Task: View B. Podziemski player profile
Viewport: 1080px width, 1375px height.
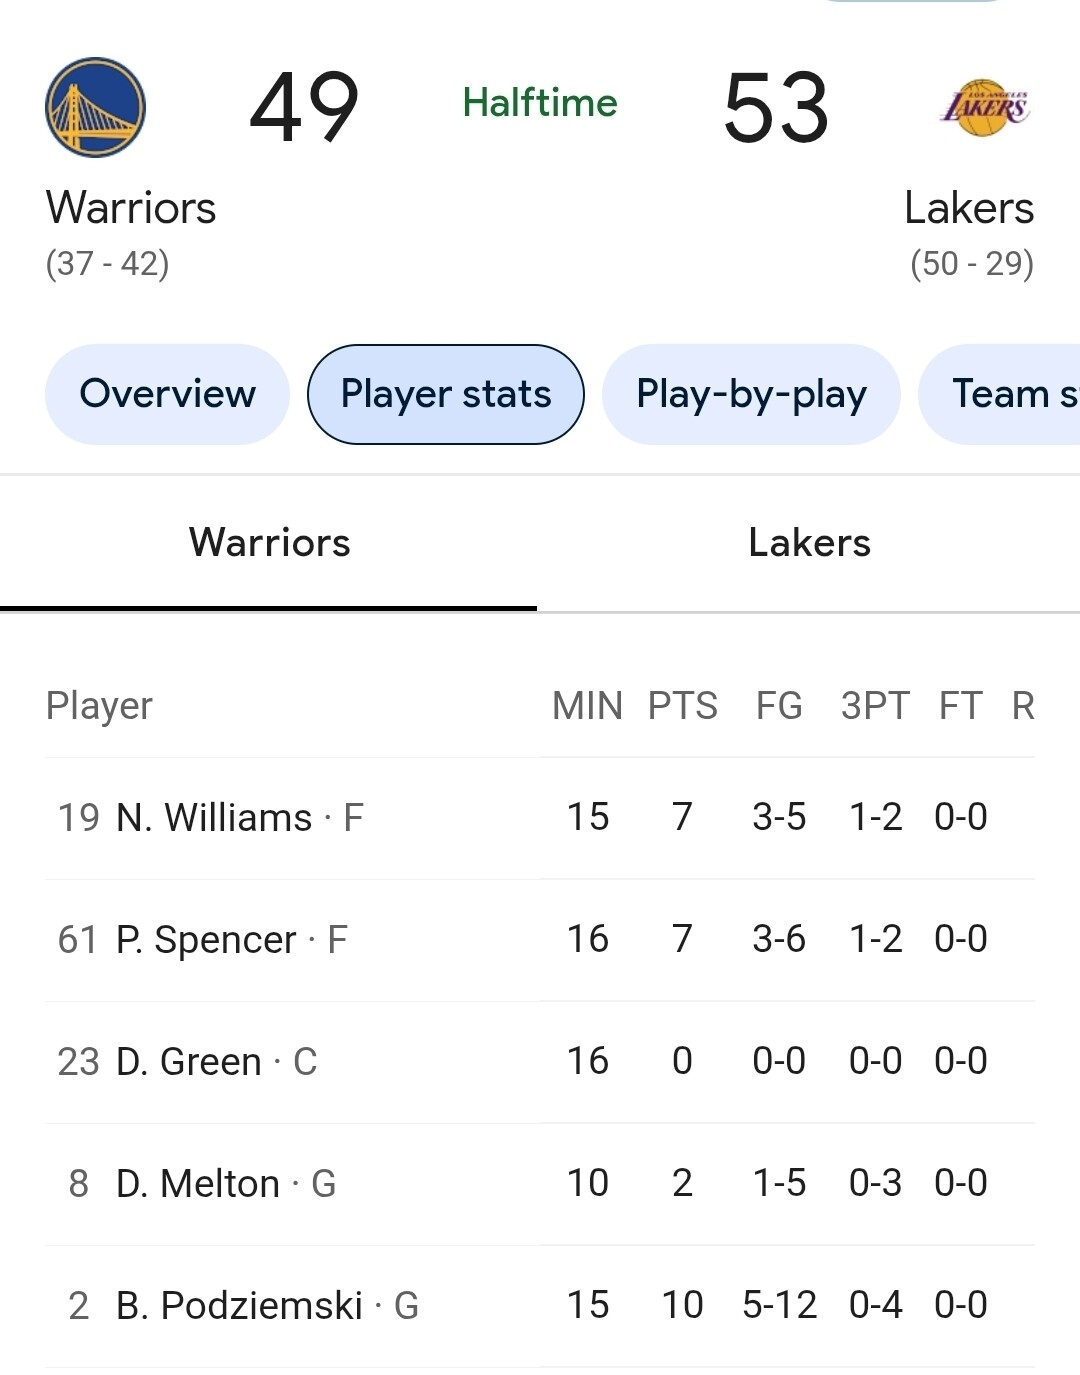Action: click(239, 1306)
